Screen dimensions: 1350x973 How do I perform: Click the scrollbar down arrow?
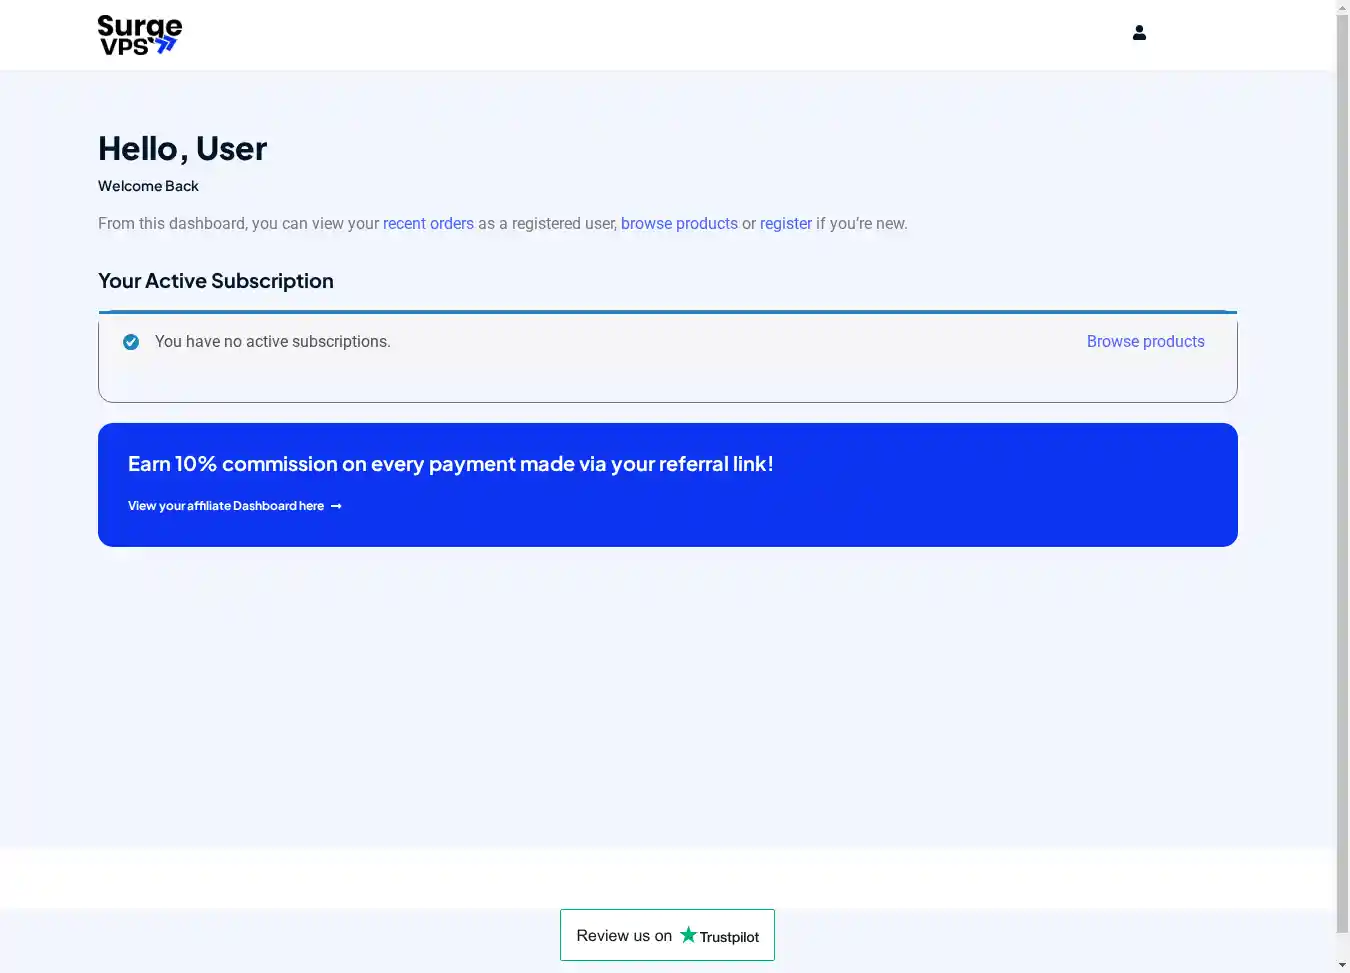[1342, 964]
